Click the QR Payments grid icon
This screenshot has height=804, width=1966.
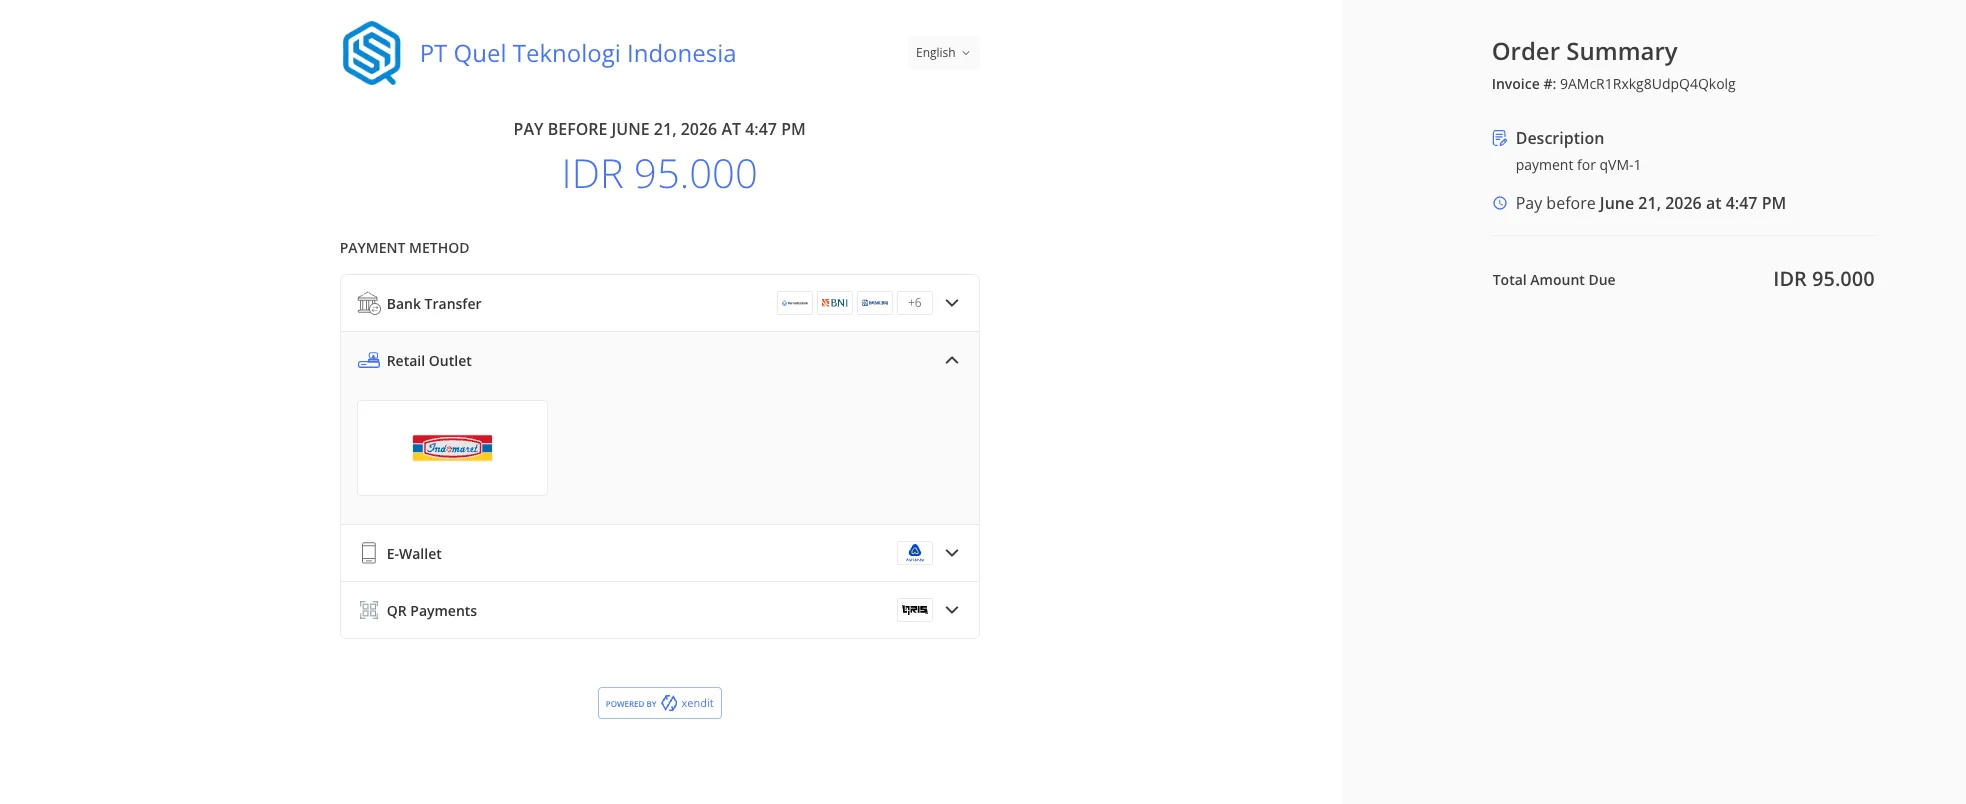point(369,610)
